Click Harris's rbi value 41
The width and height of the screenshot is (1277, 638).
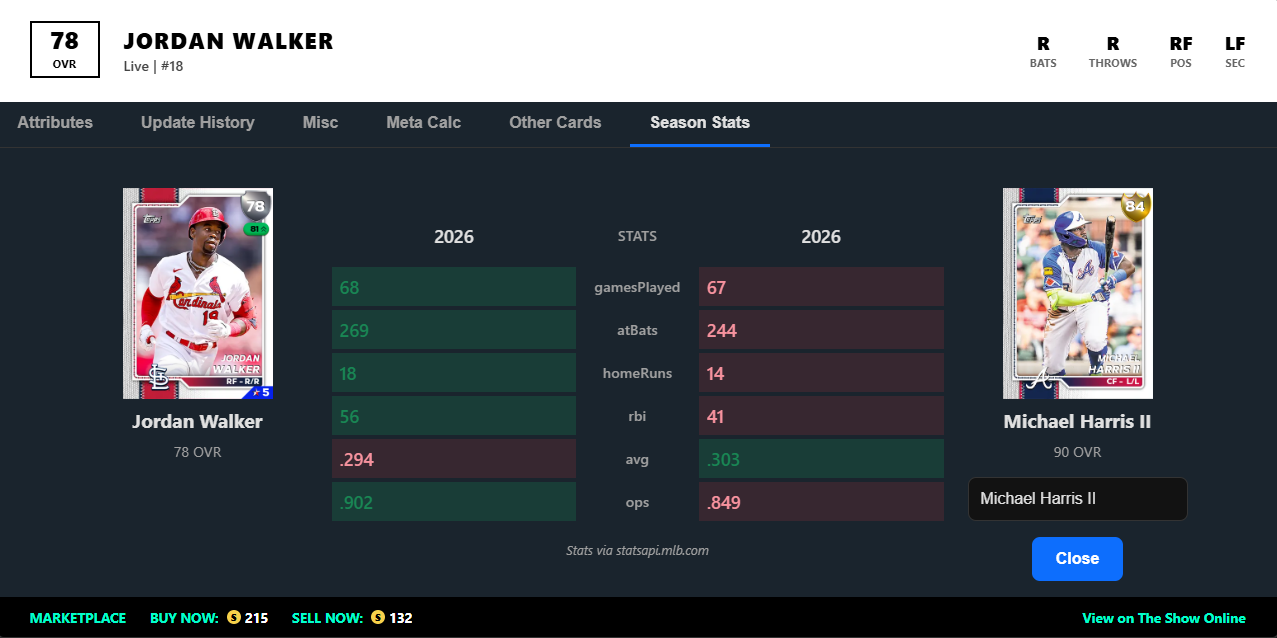(821, 416)
